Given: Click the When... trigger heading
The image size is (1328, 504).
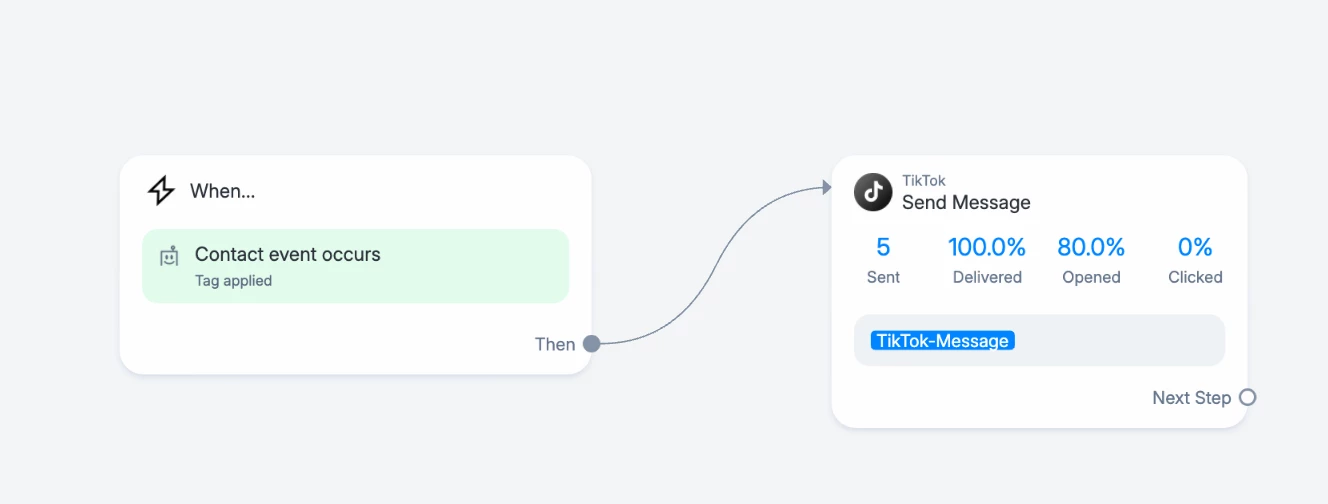Looking at the screenshot, I should tap(222, 191).
